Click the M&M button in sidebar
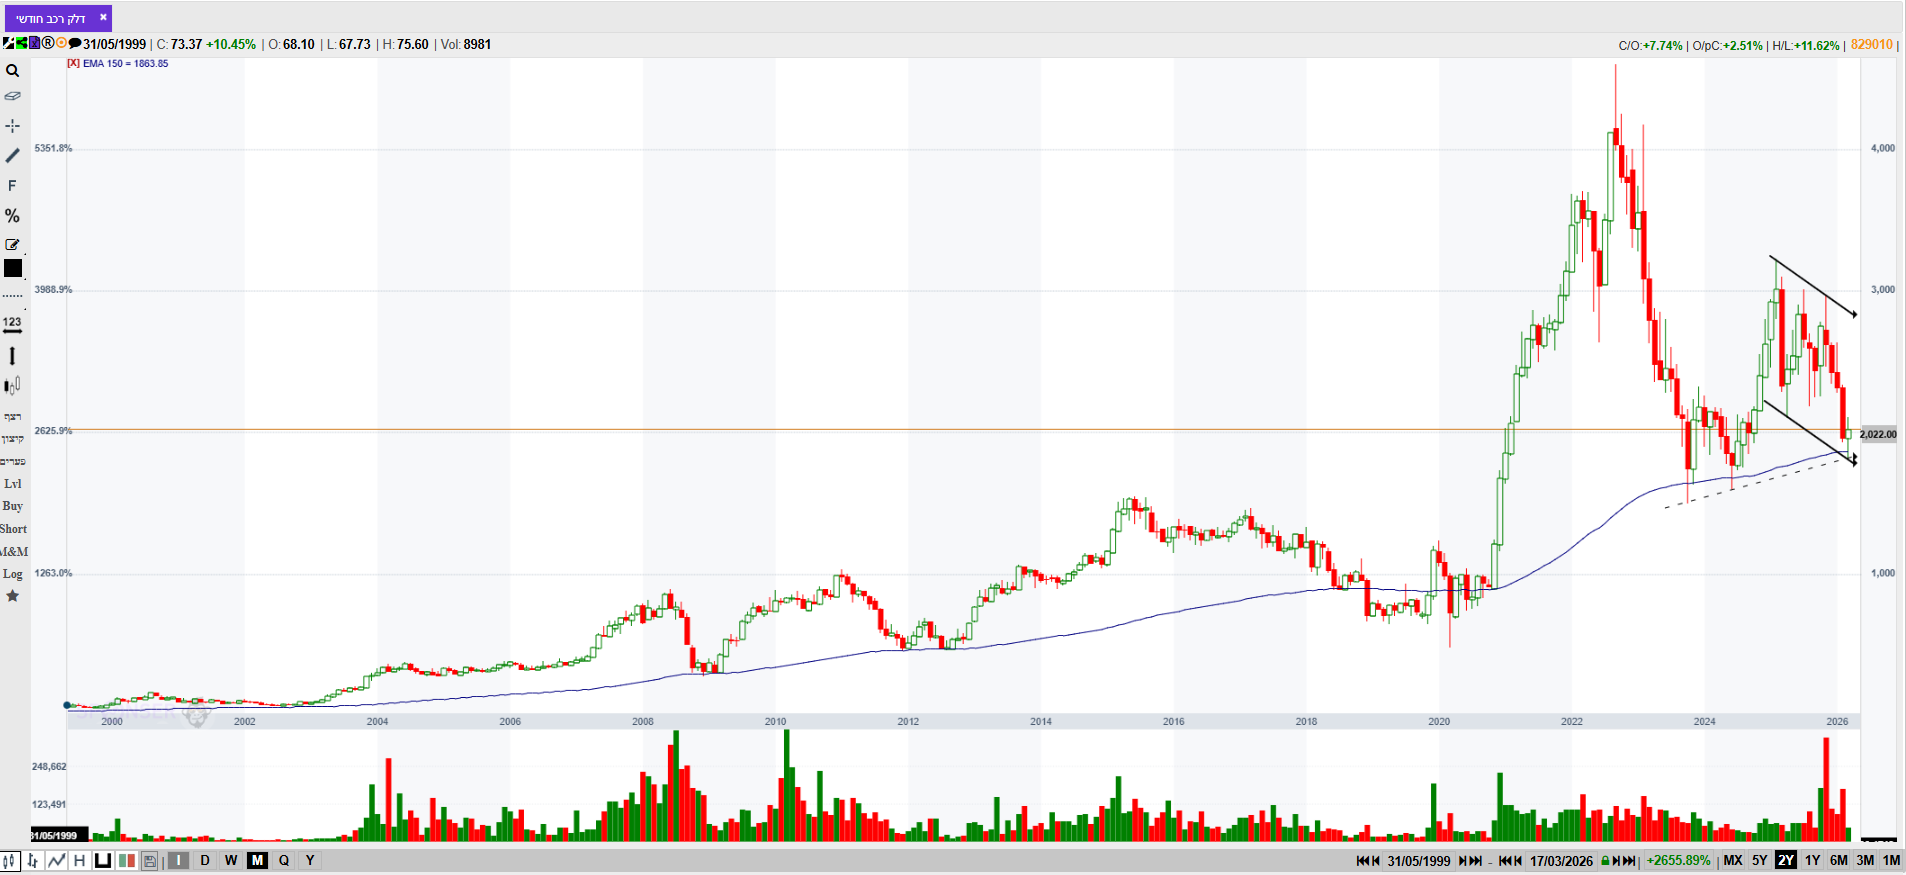 [14, 552]
